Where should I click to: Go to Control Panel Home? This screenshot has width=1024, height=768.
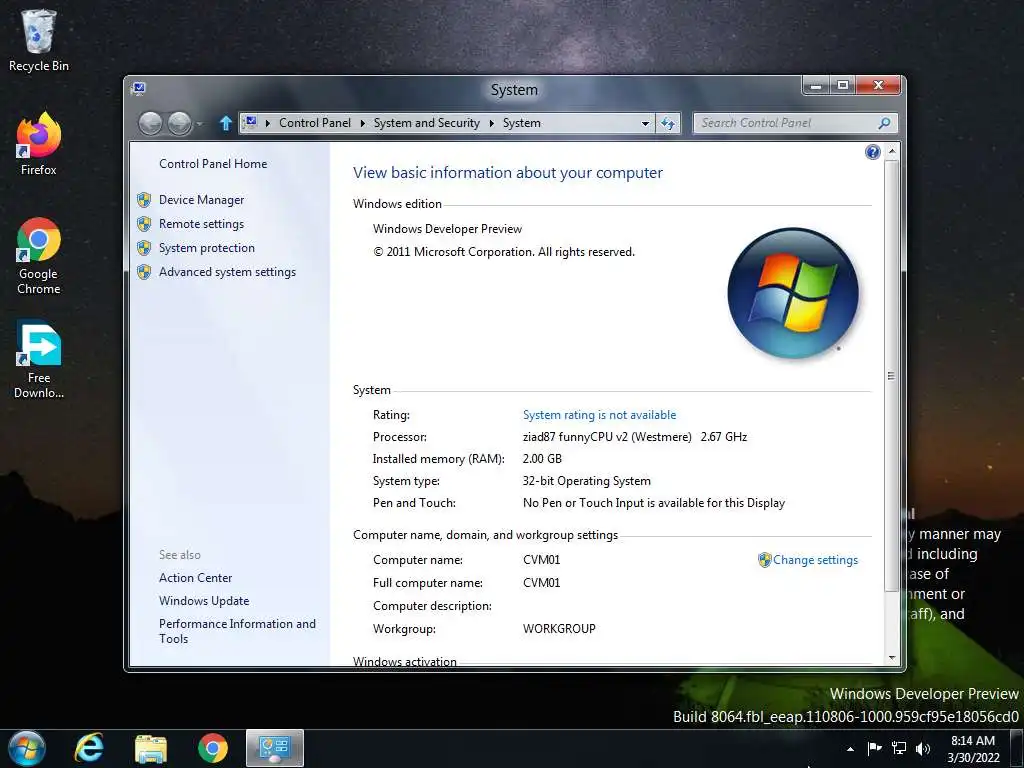pos(213,164)
